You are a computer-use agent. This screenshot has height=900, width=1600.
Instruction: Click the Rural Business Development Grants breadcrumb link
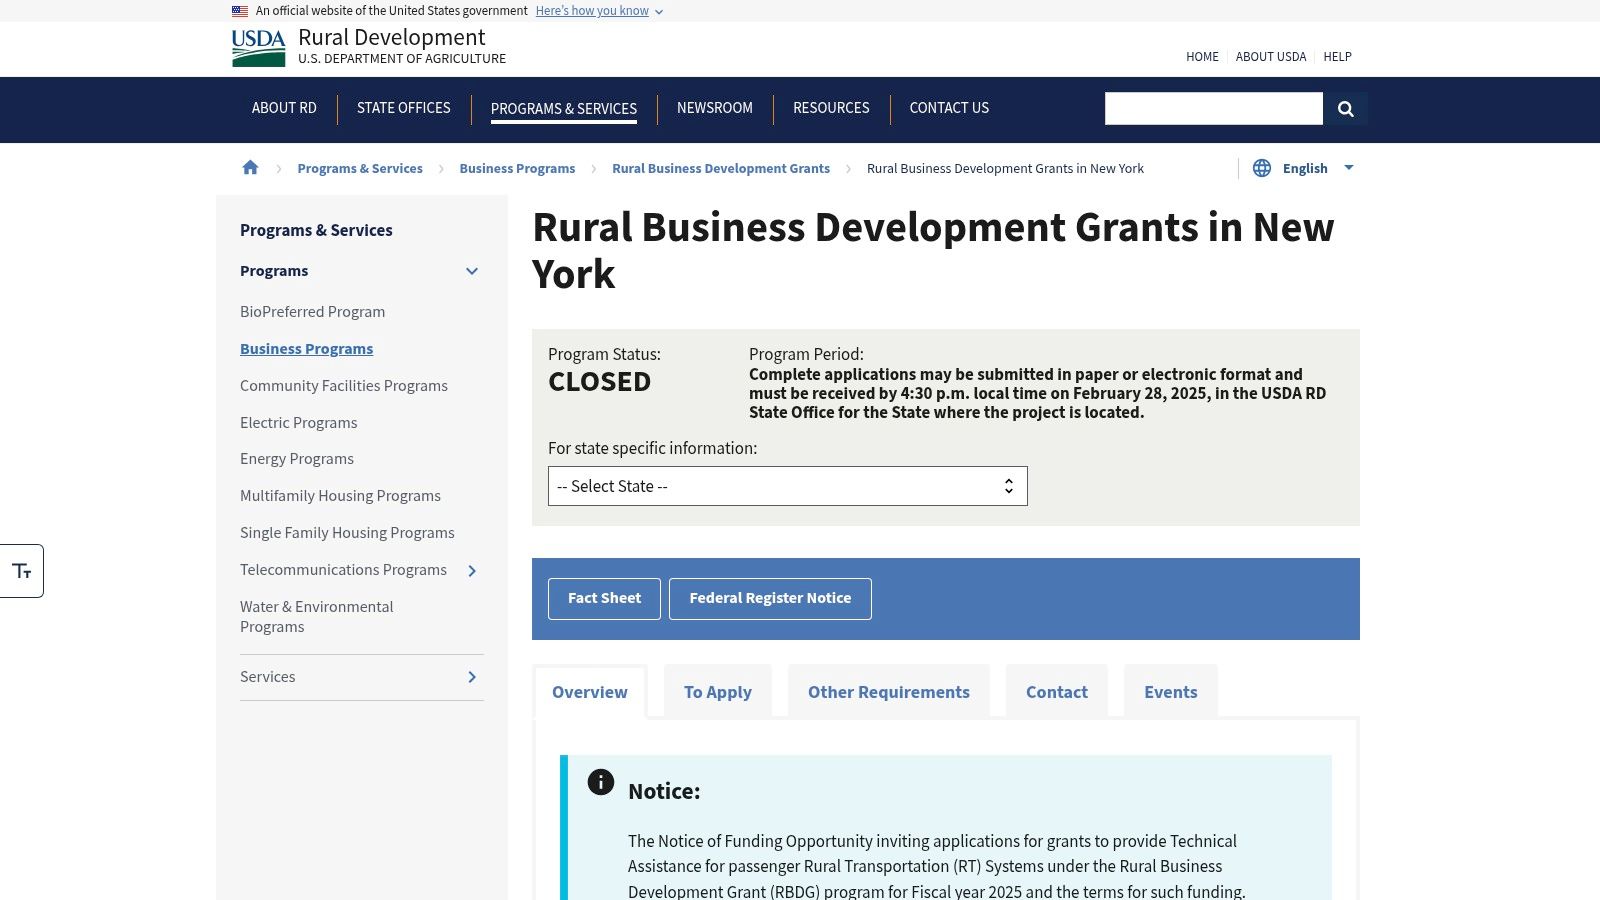coord(721,168)
